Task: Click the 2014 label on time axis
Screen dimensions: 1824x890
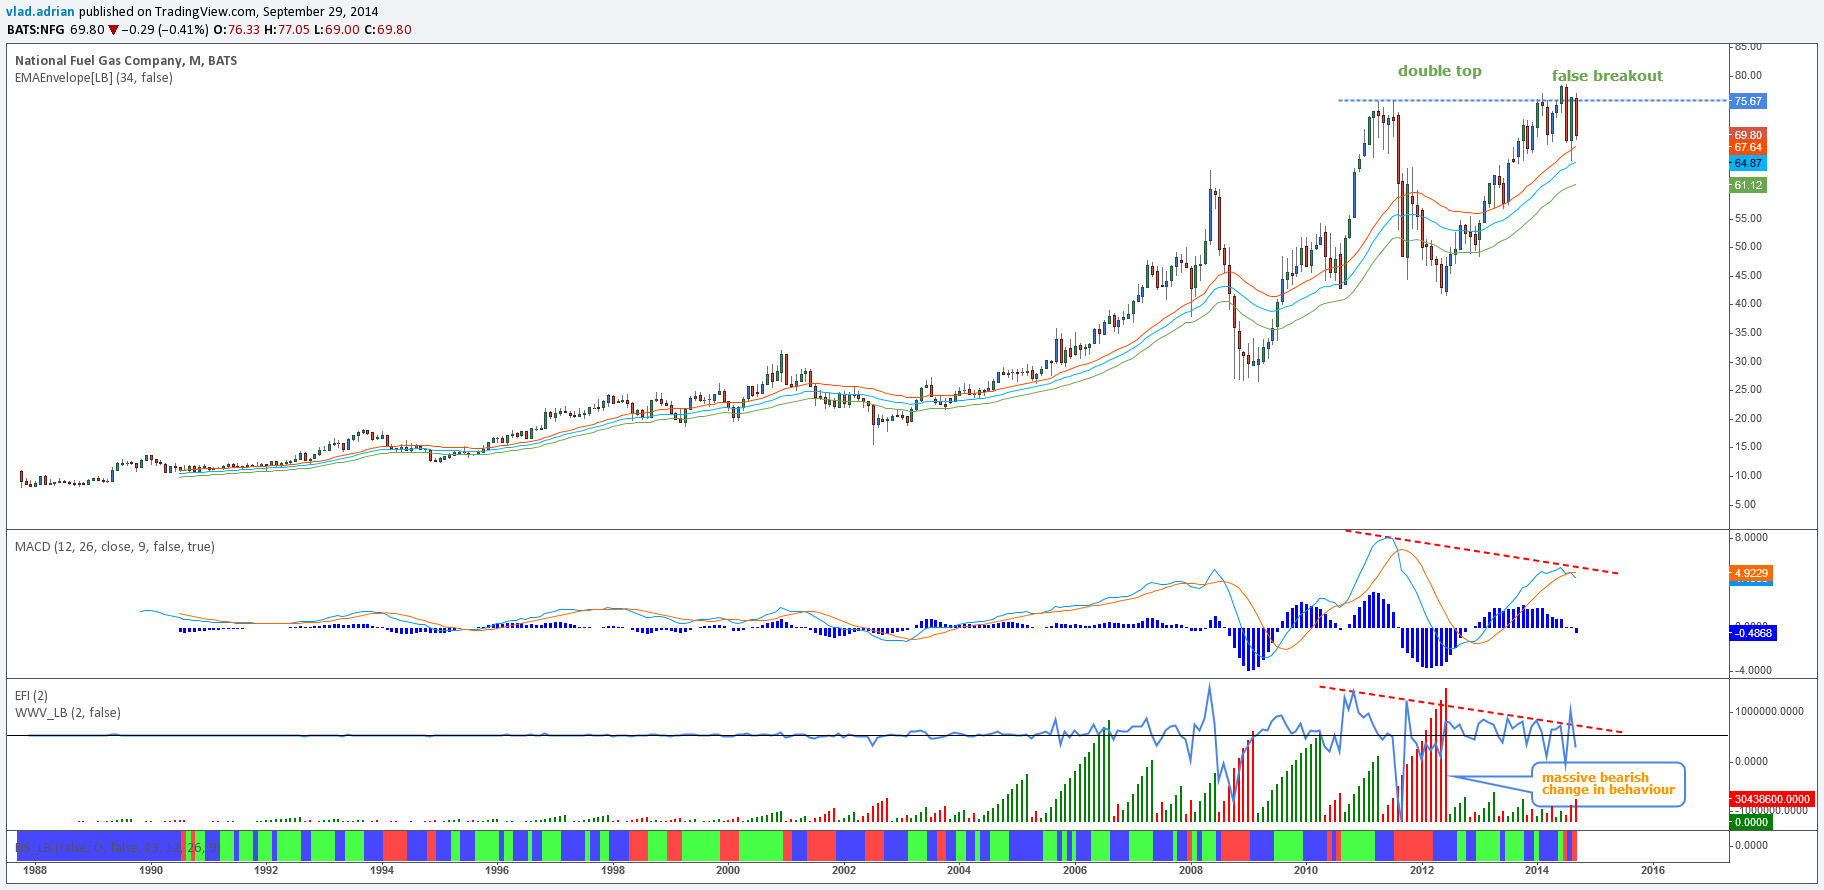Action: [1537, 869]
